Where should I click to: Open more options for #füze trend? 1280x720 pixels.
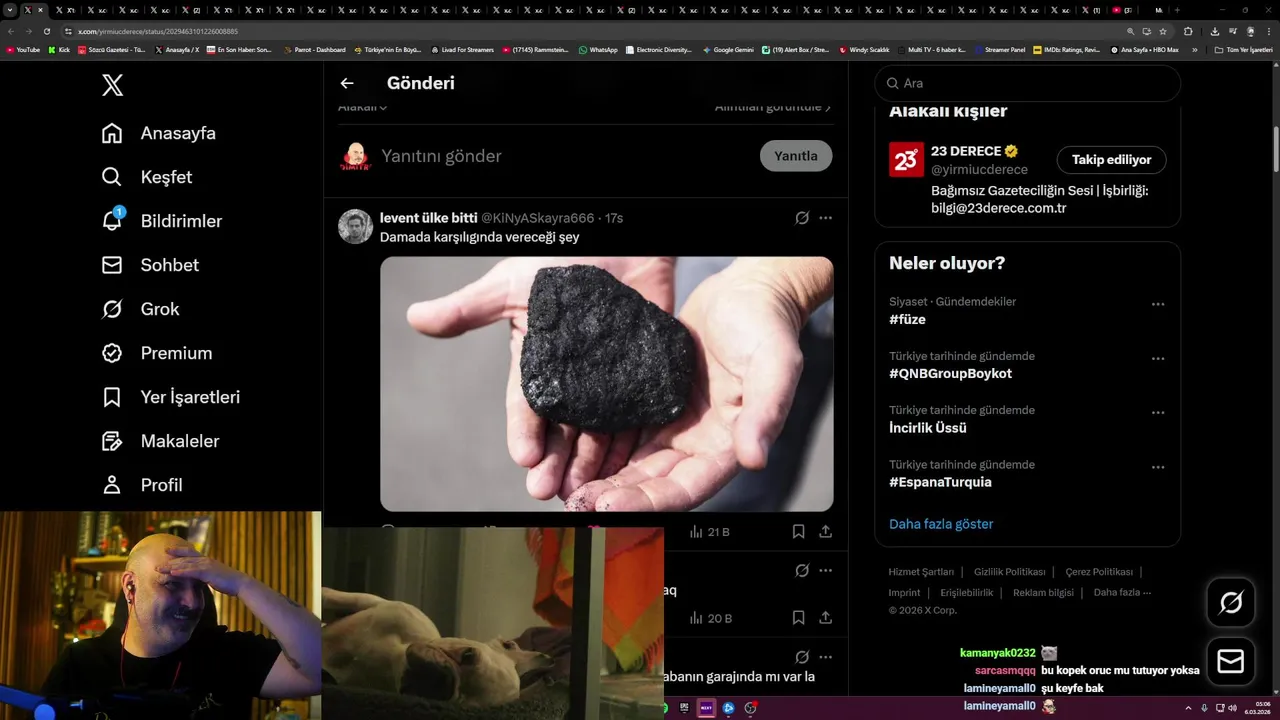1158,304
